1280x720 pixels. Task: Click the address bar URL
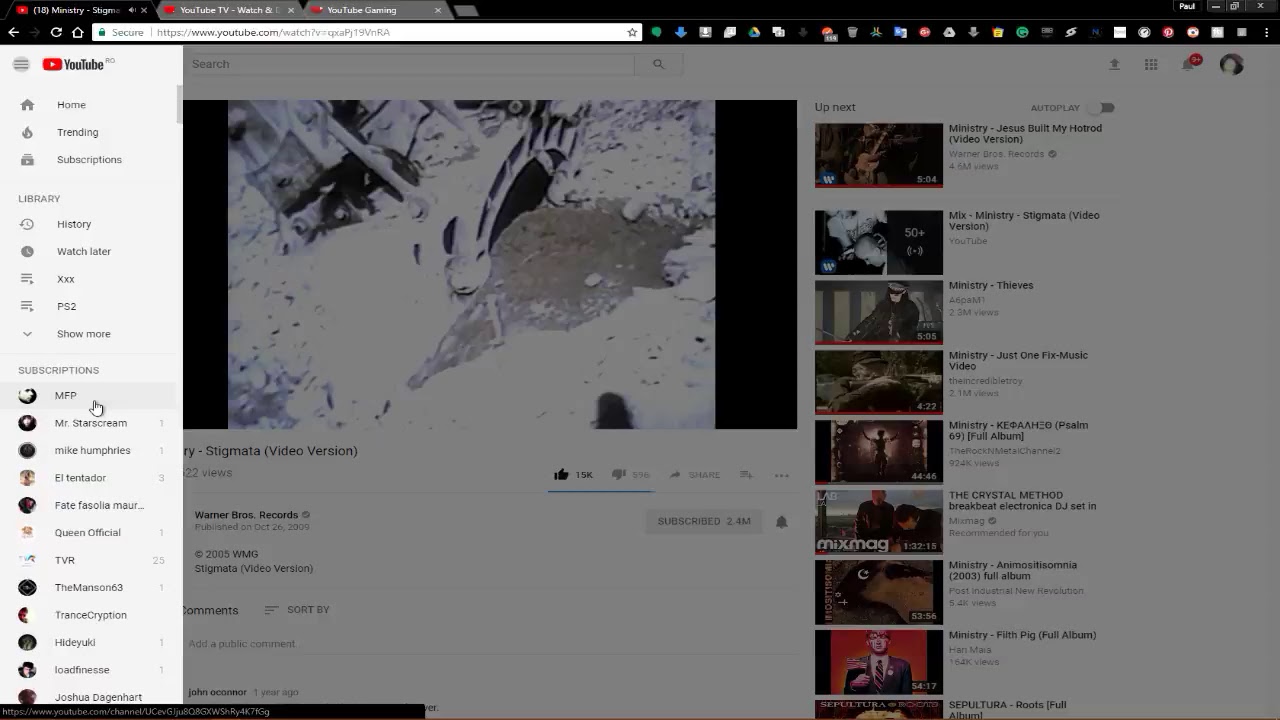click(x=273, y=32)
